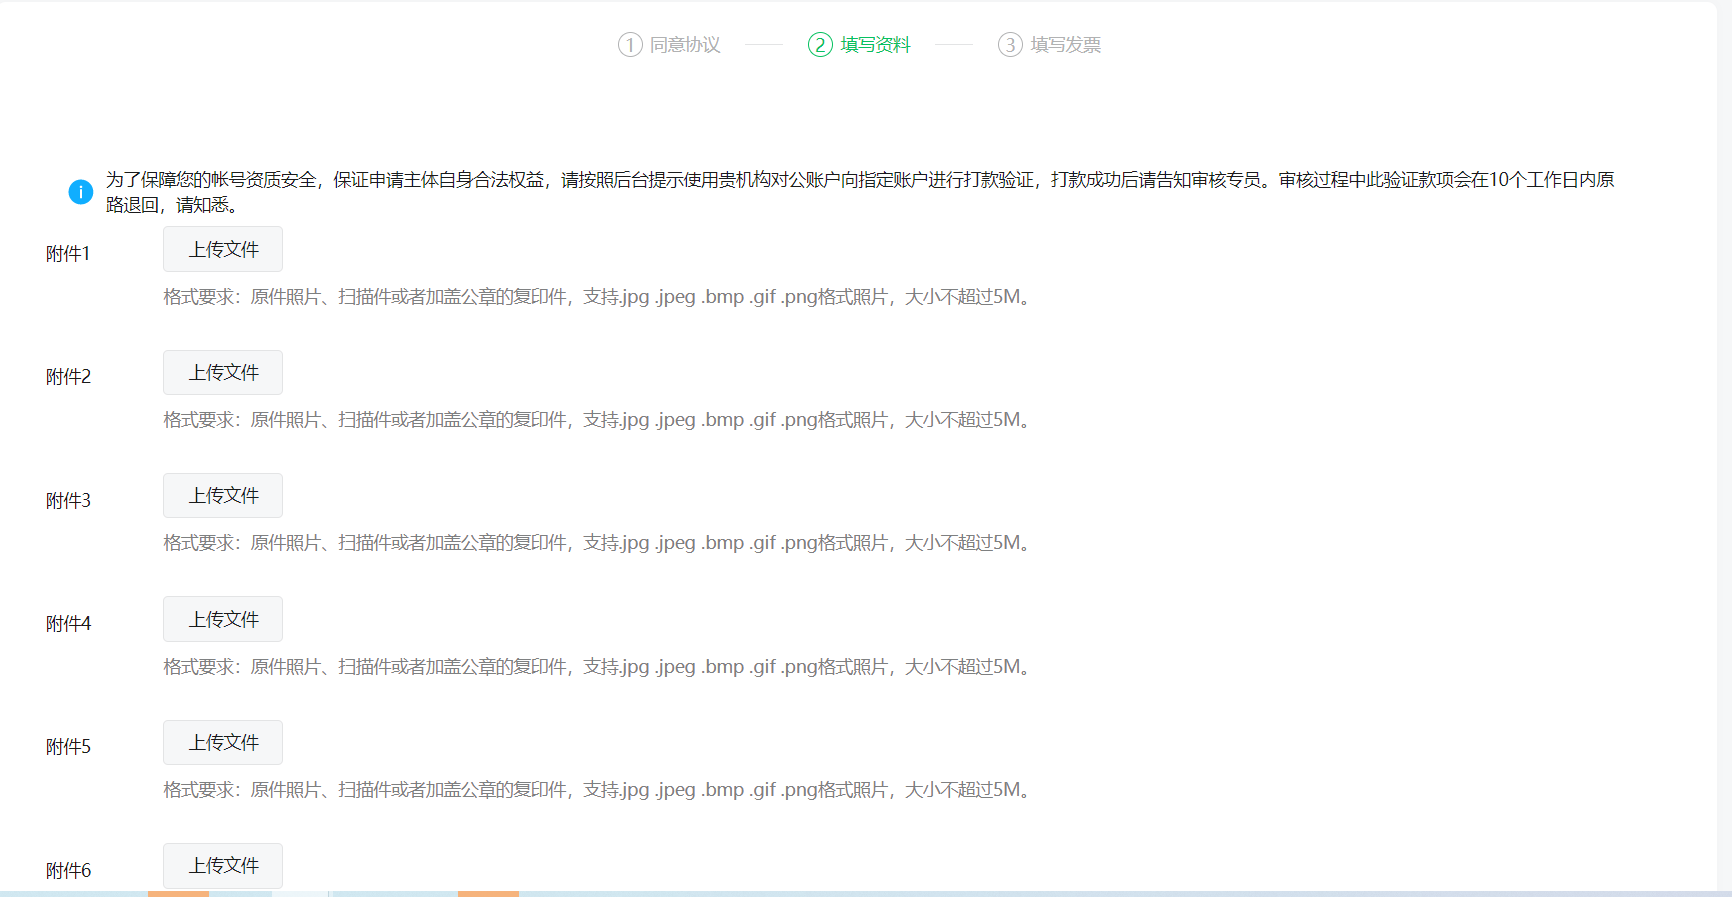Select step 1 同意协议 in progress bar

coord(669,45)
